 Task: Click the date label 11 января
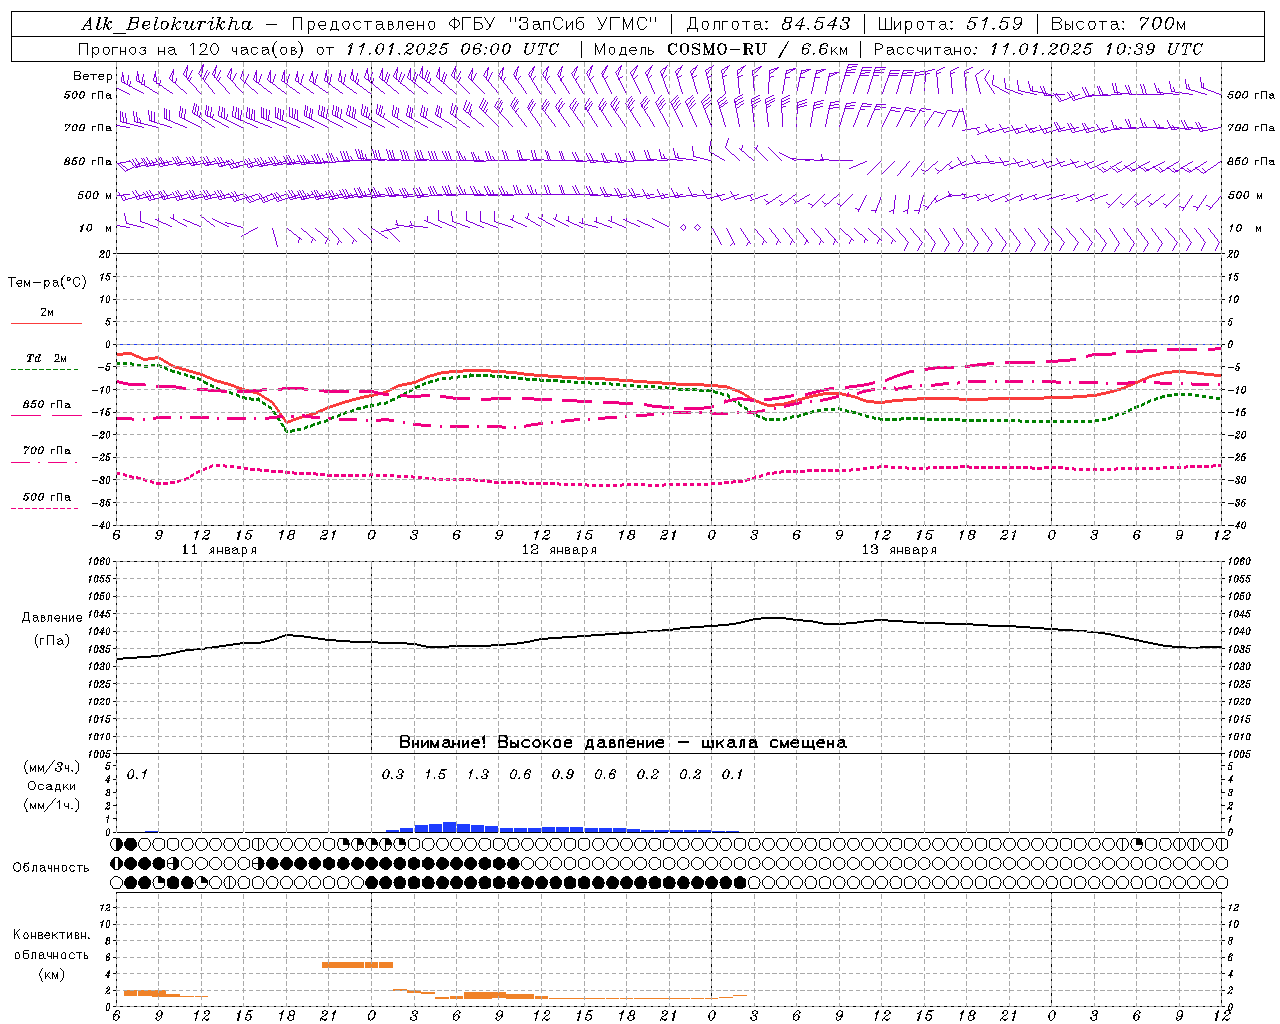coord(219,550)
